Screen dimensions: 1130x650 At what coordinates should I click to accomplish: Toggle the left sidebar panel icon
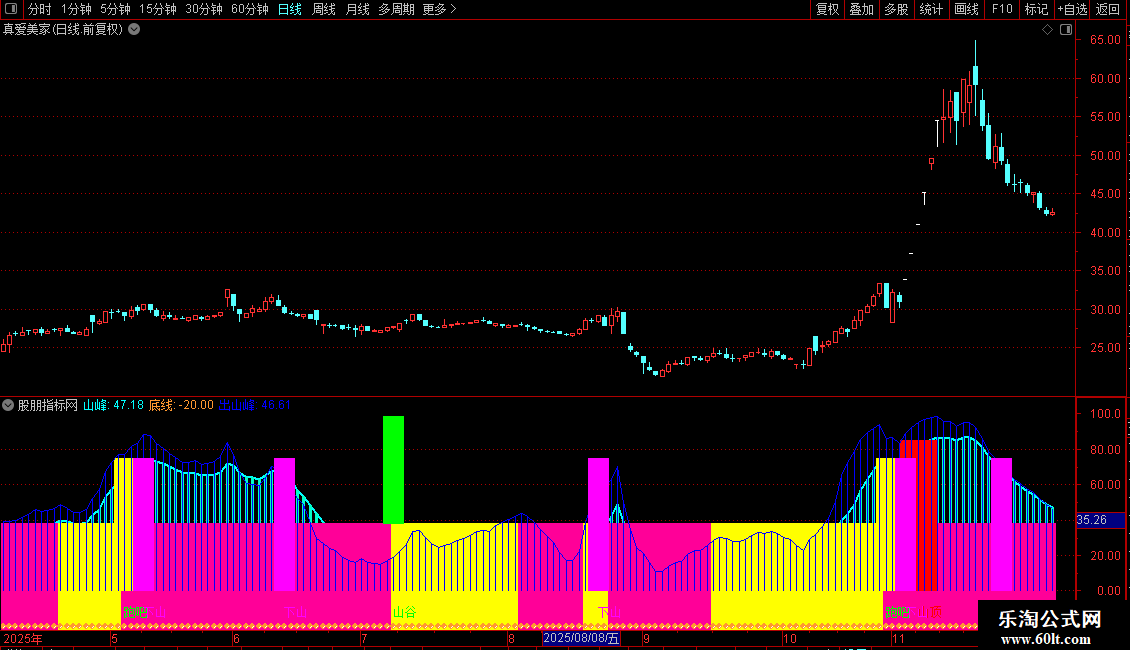pyautogui.click(x=11, y=9)
